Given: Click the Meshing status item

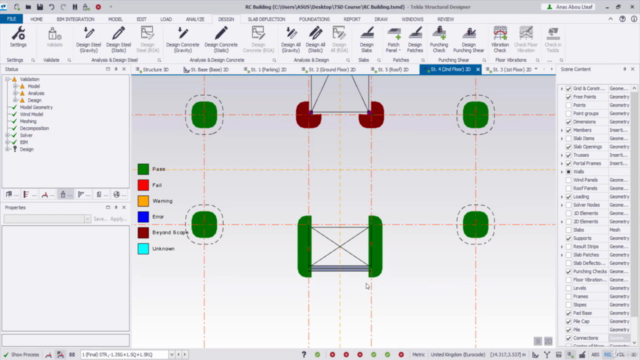Looking at the screenshot, I should click(28, 121).
